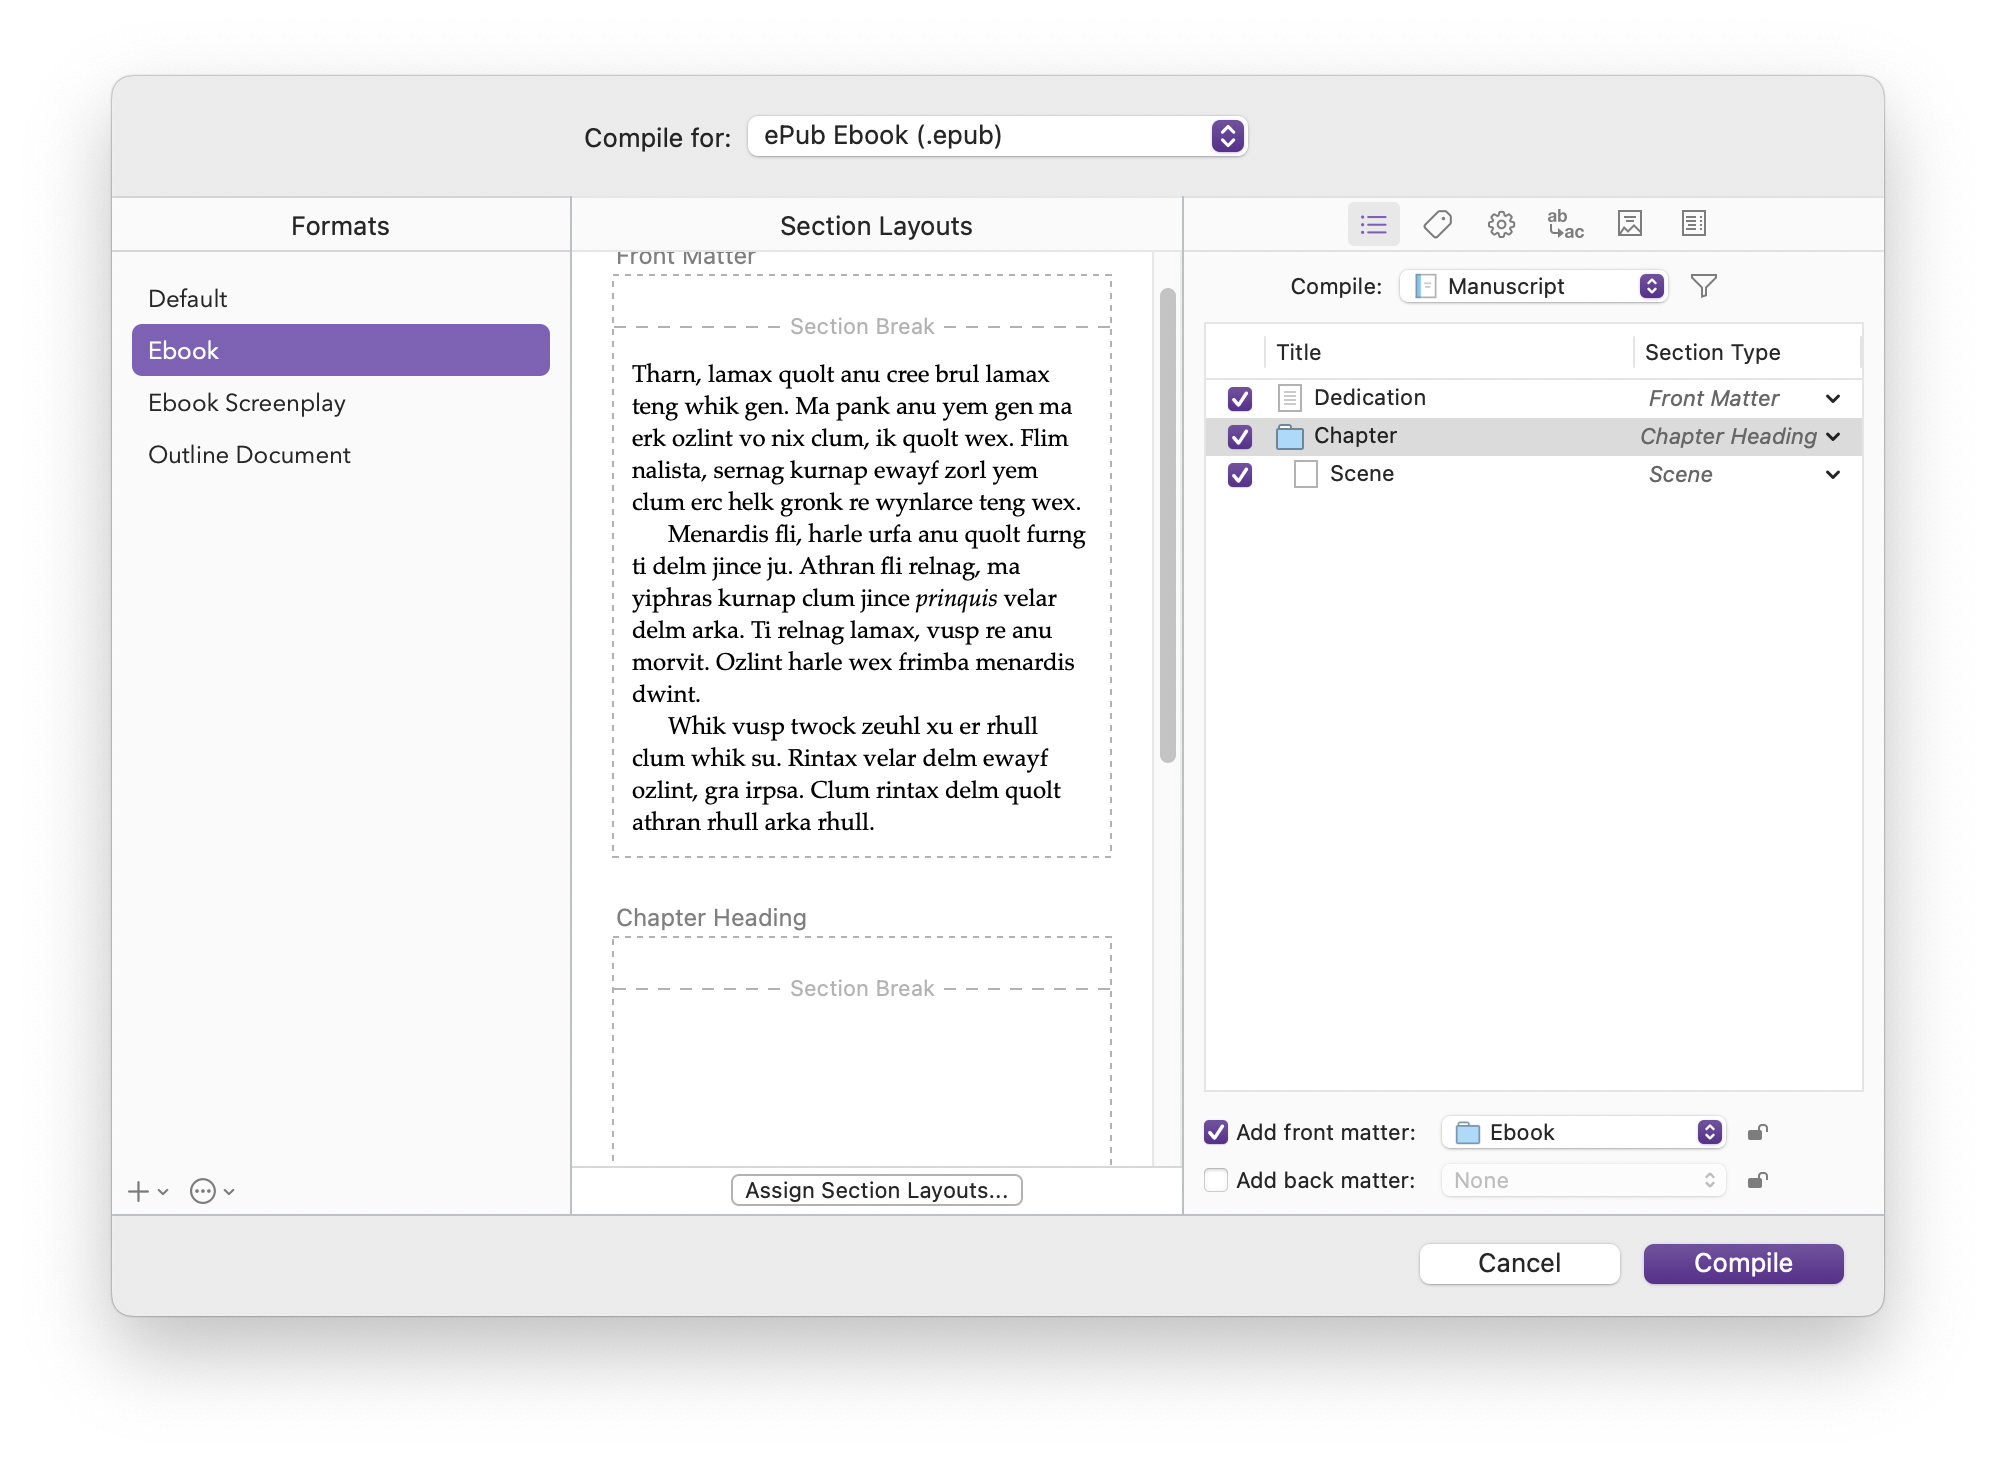Uncheck the Scene include checkbox
The height and width of the screenshot is (1464, 1996).
[x=1239, y=475]
